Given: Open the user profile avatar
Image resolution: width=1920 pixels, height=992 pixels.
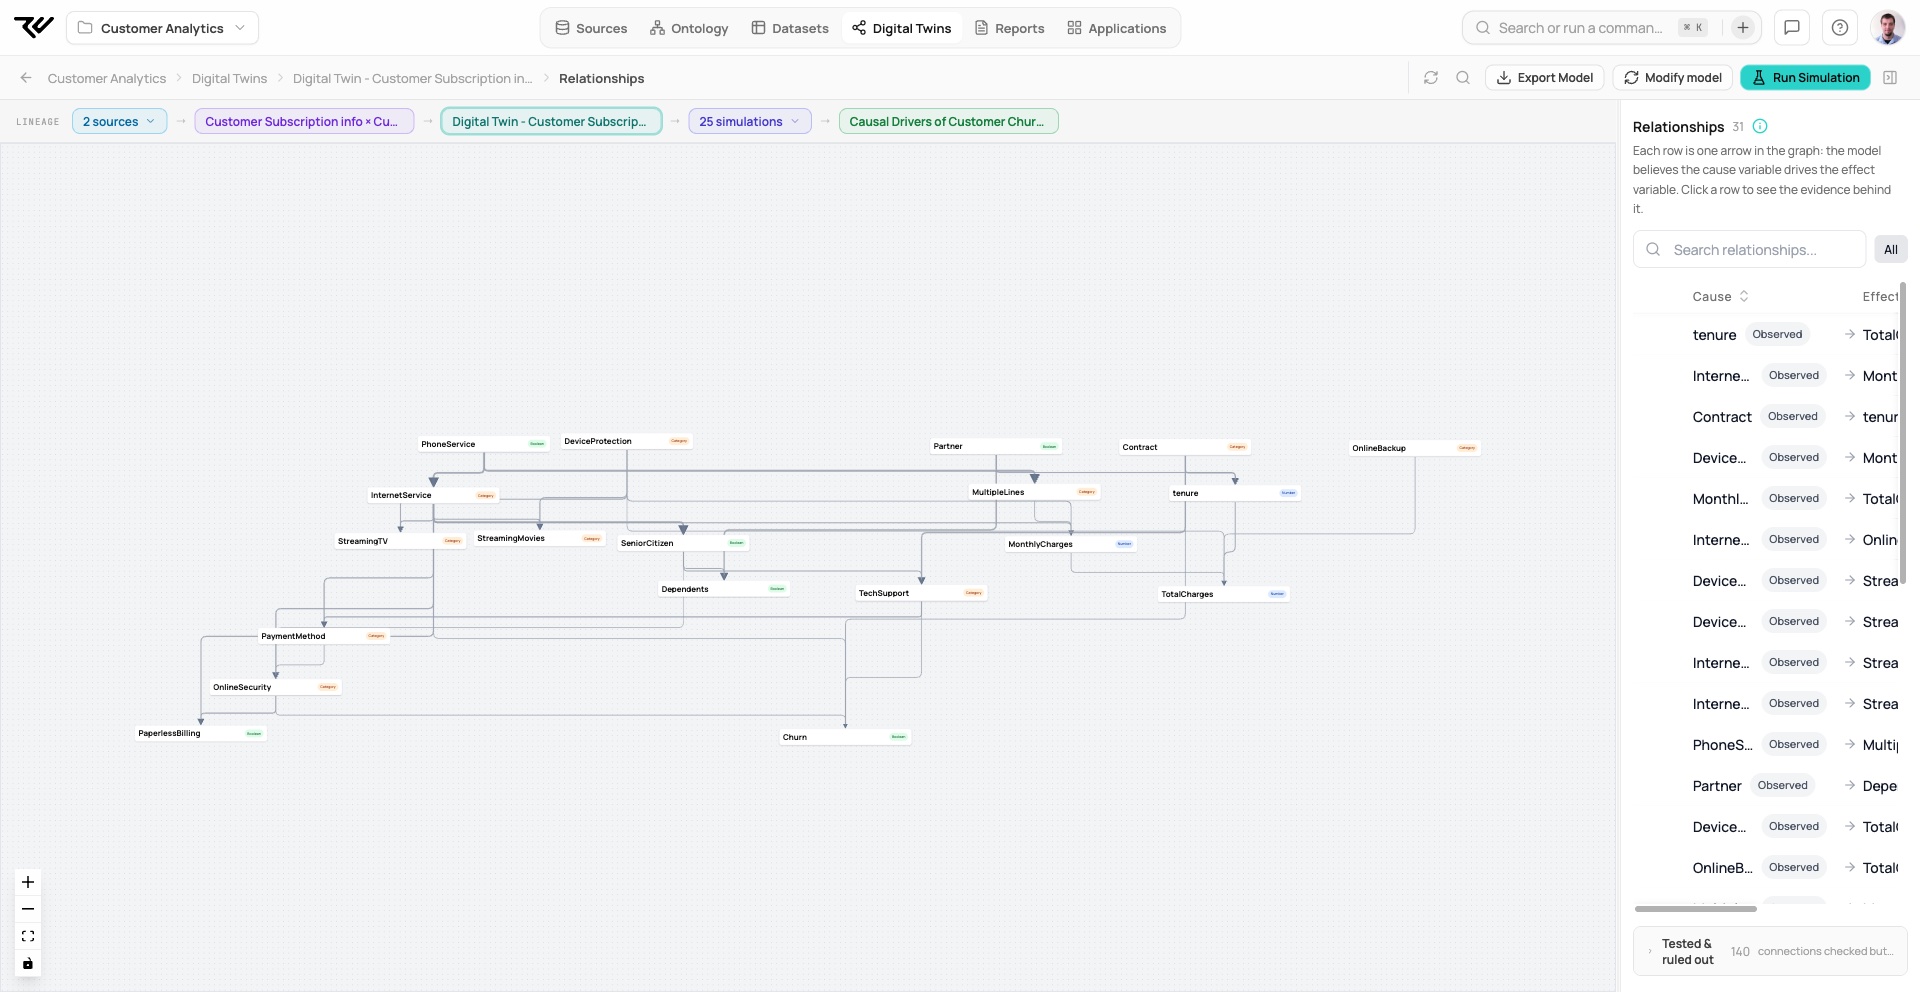Looking at the screenshot, I should coord(1888,28).
